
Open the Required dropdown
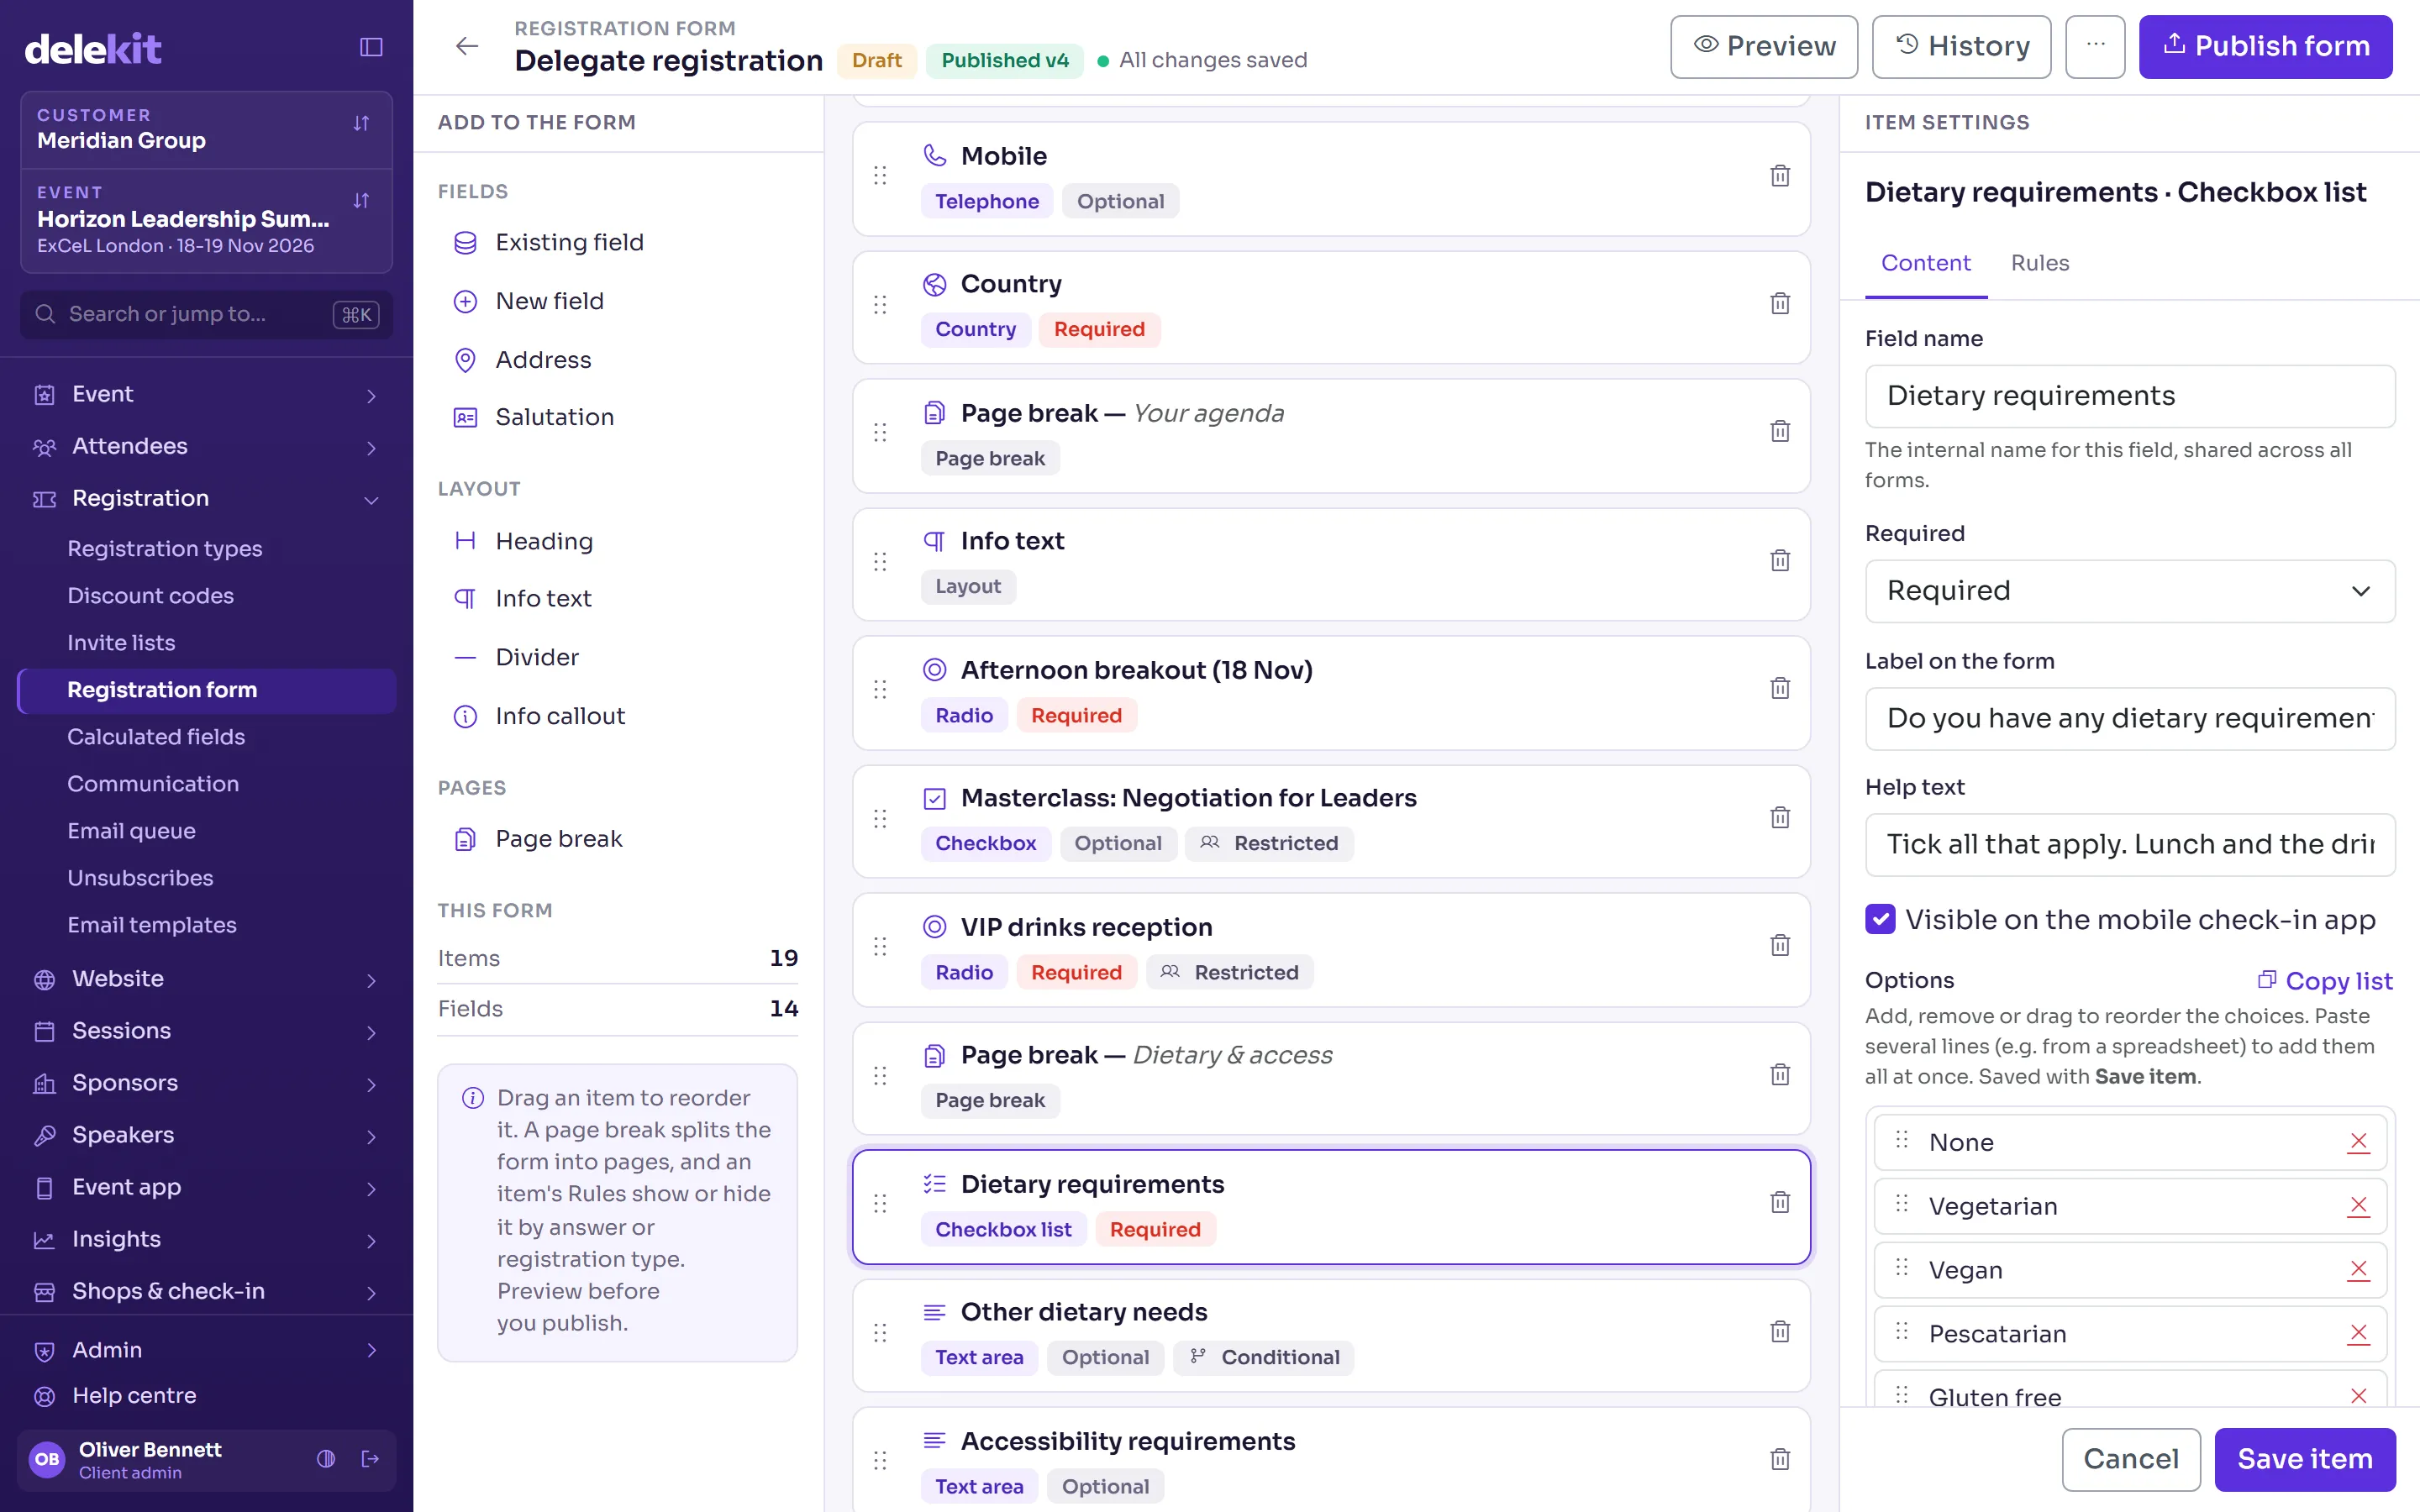click(2130, 591)
